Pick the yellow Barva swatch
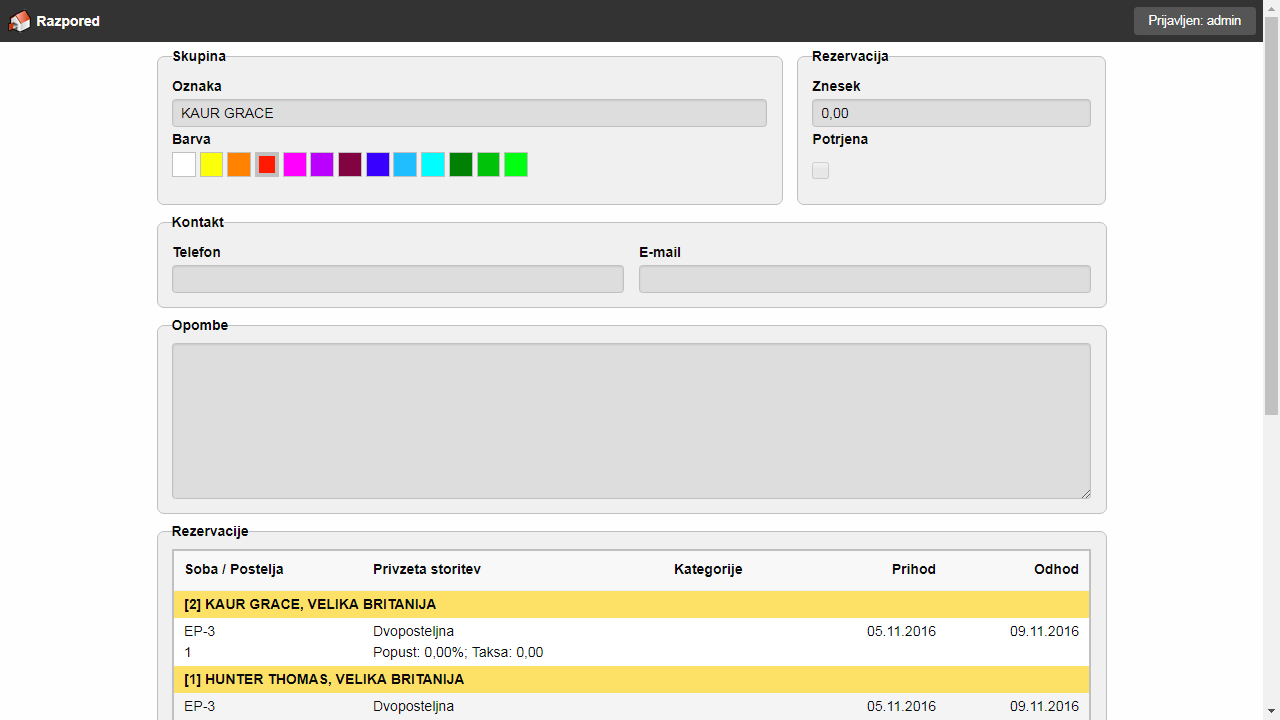The width and height of the screenshot is (1280, 720). coord(211,165)
